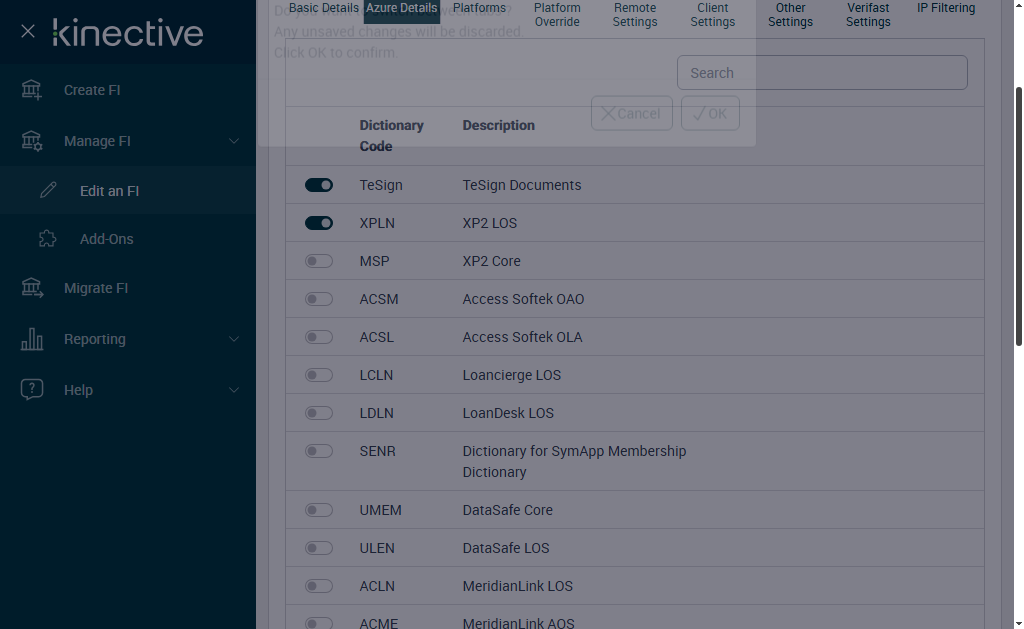Collapse the Manage FI chevron
The width and height of the screenshot is (1024, 629).
(x=233, y=141)
